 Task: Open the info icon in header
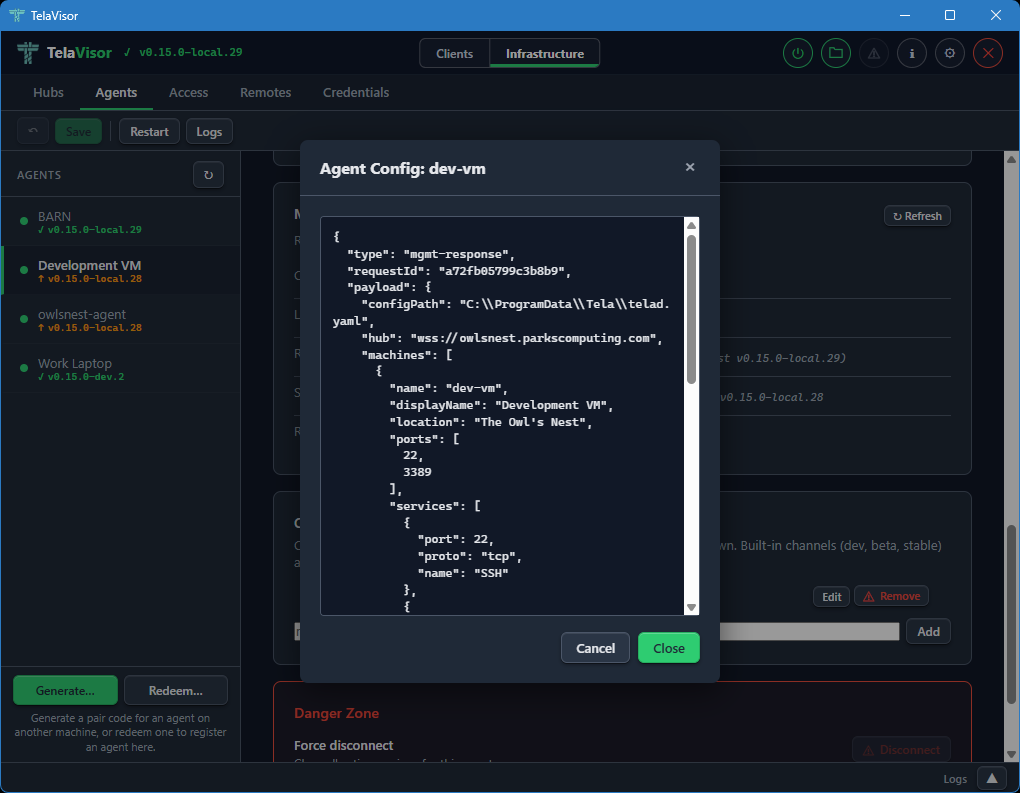click(912, 53)
